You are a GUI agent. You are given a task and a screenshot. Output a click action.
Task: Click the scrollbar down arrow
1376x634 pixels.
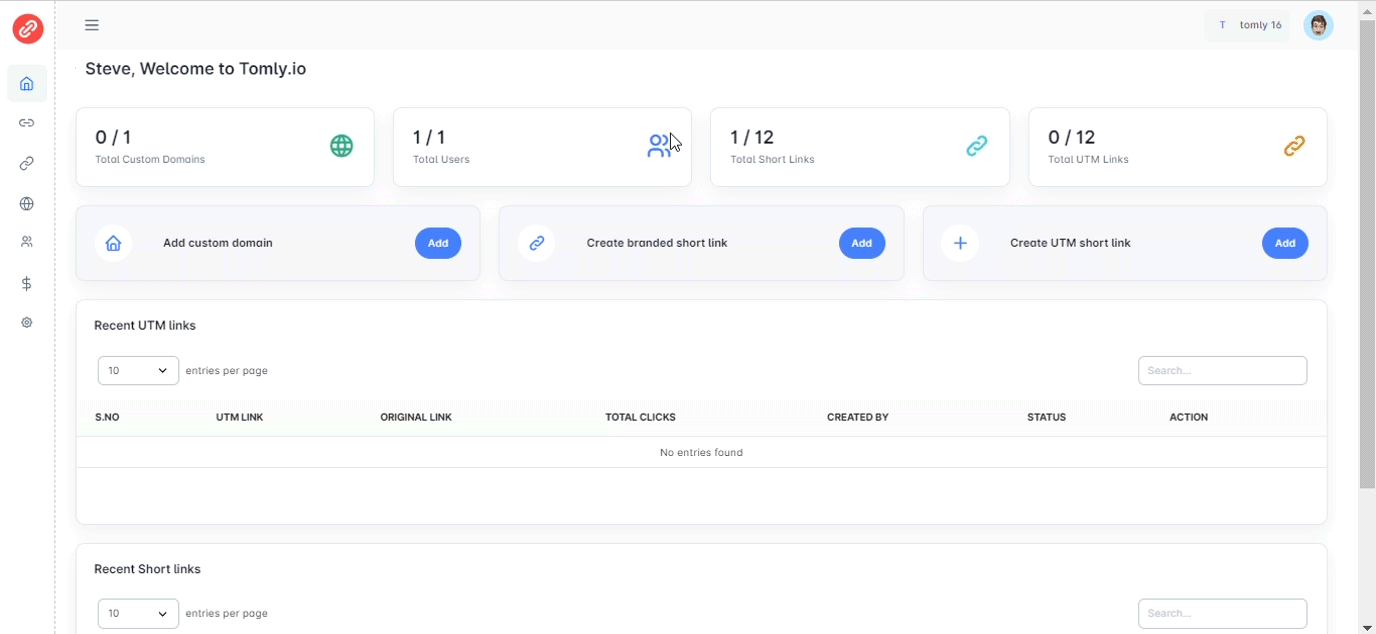(x=1367, y=626)
